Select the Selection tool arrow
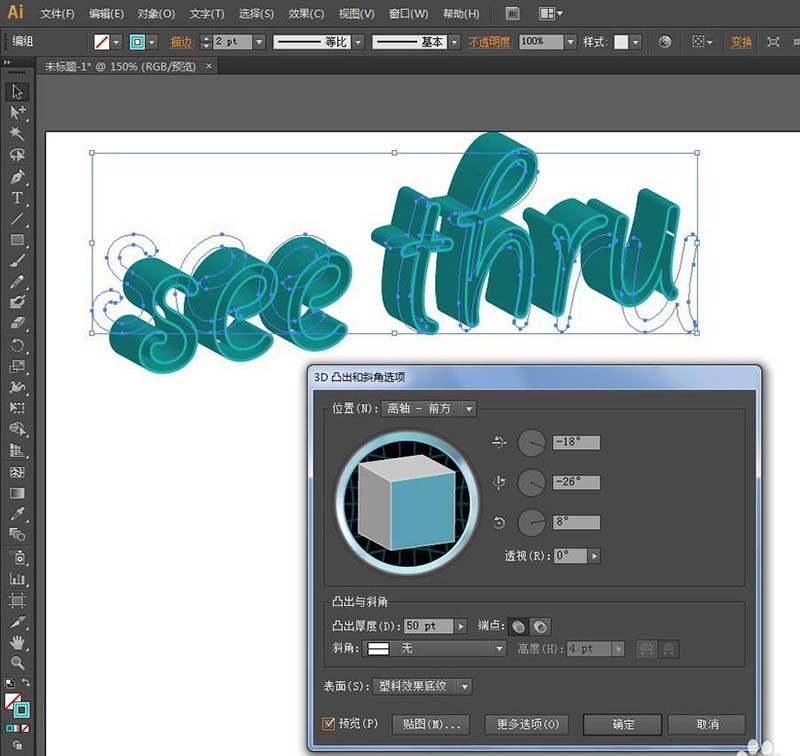This screenshot has height=756, width=800. click(x=17, y=92)
